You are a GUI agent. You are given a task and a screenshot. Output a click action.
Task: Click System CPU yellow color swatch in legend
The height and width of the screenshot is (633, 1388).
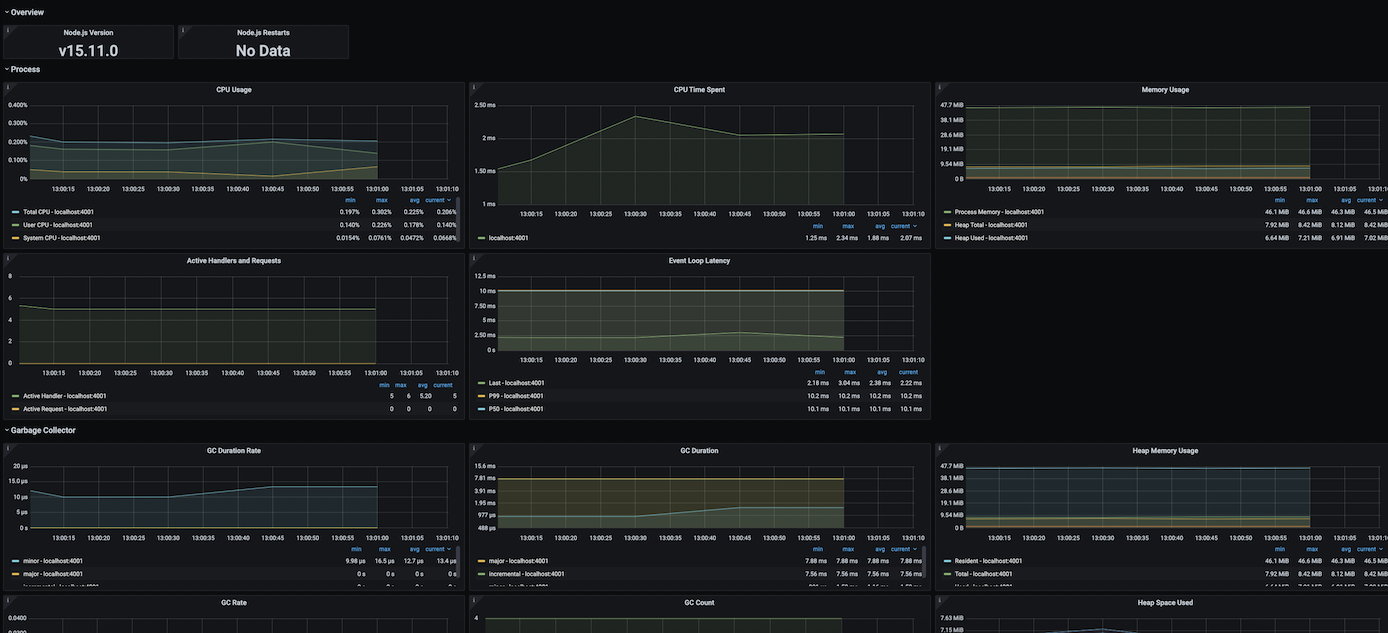pyautogui.click(x=15, y=238)
